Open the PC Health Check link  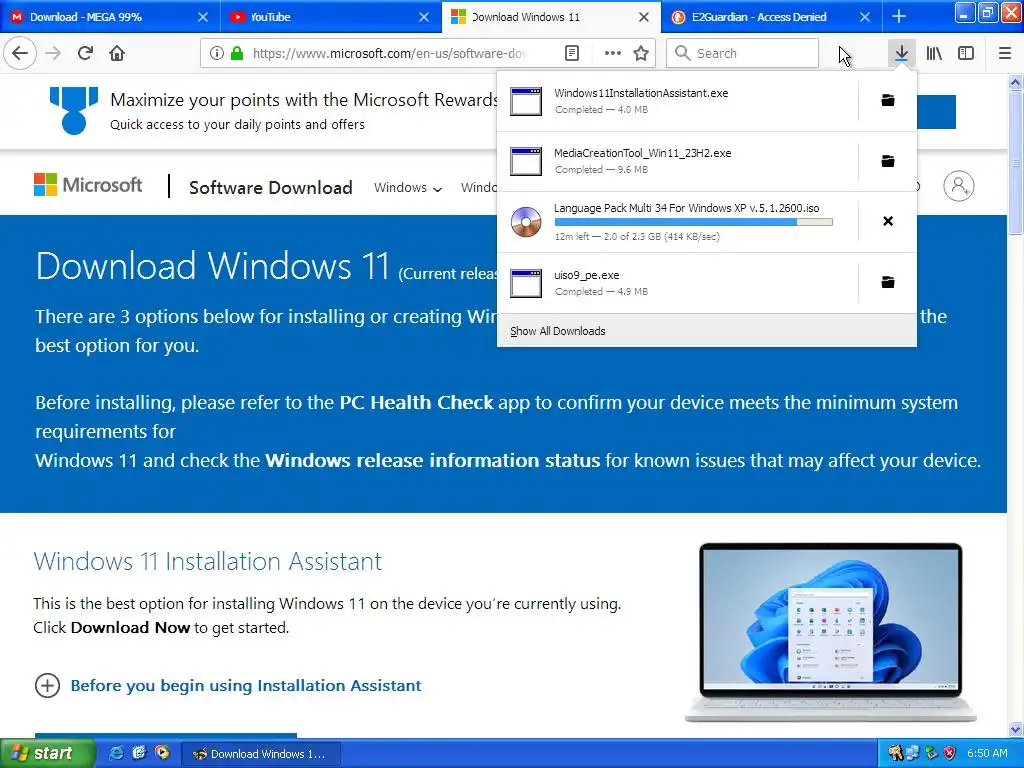pos(416,402)
